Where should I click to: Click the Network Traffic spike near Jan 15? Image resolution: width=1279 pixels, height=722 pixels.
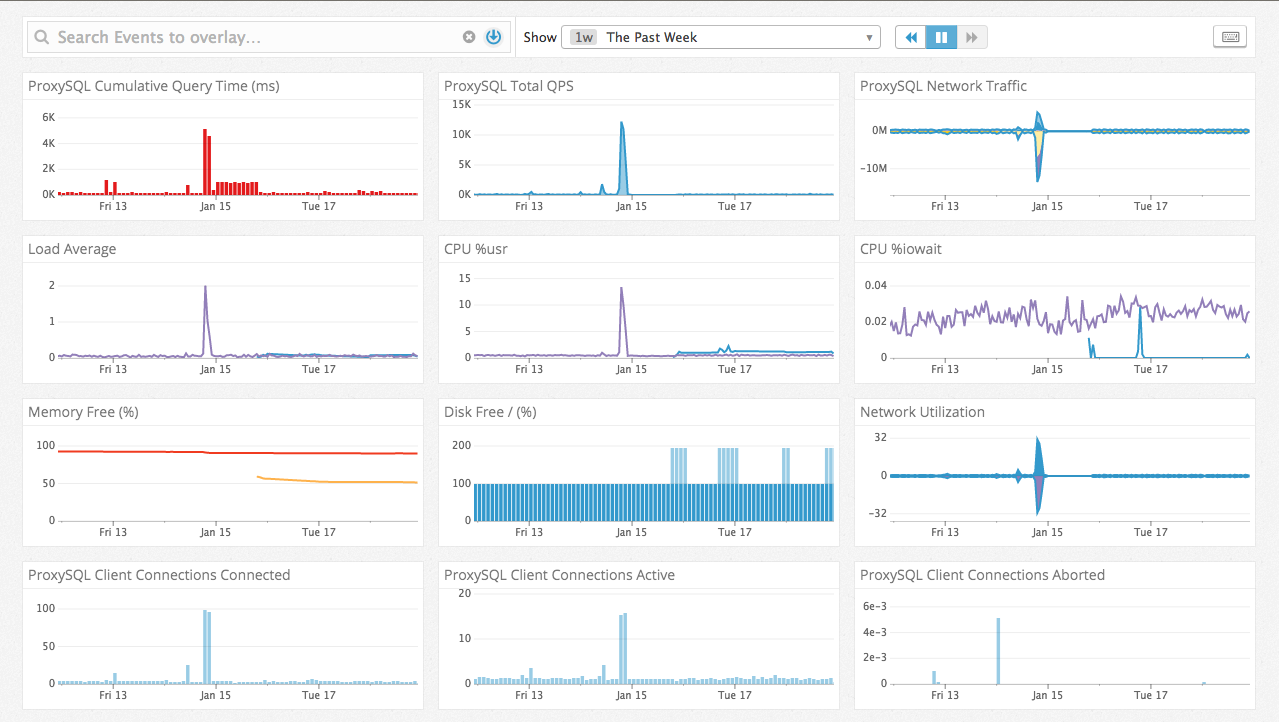click(x=1039, y=145)
